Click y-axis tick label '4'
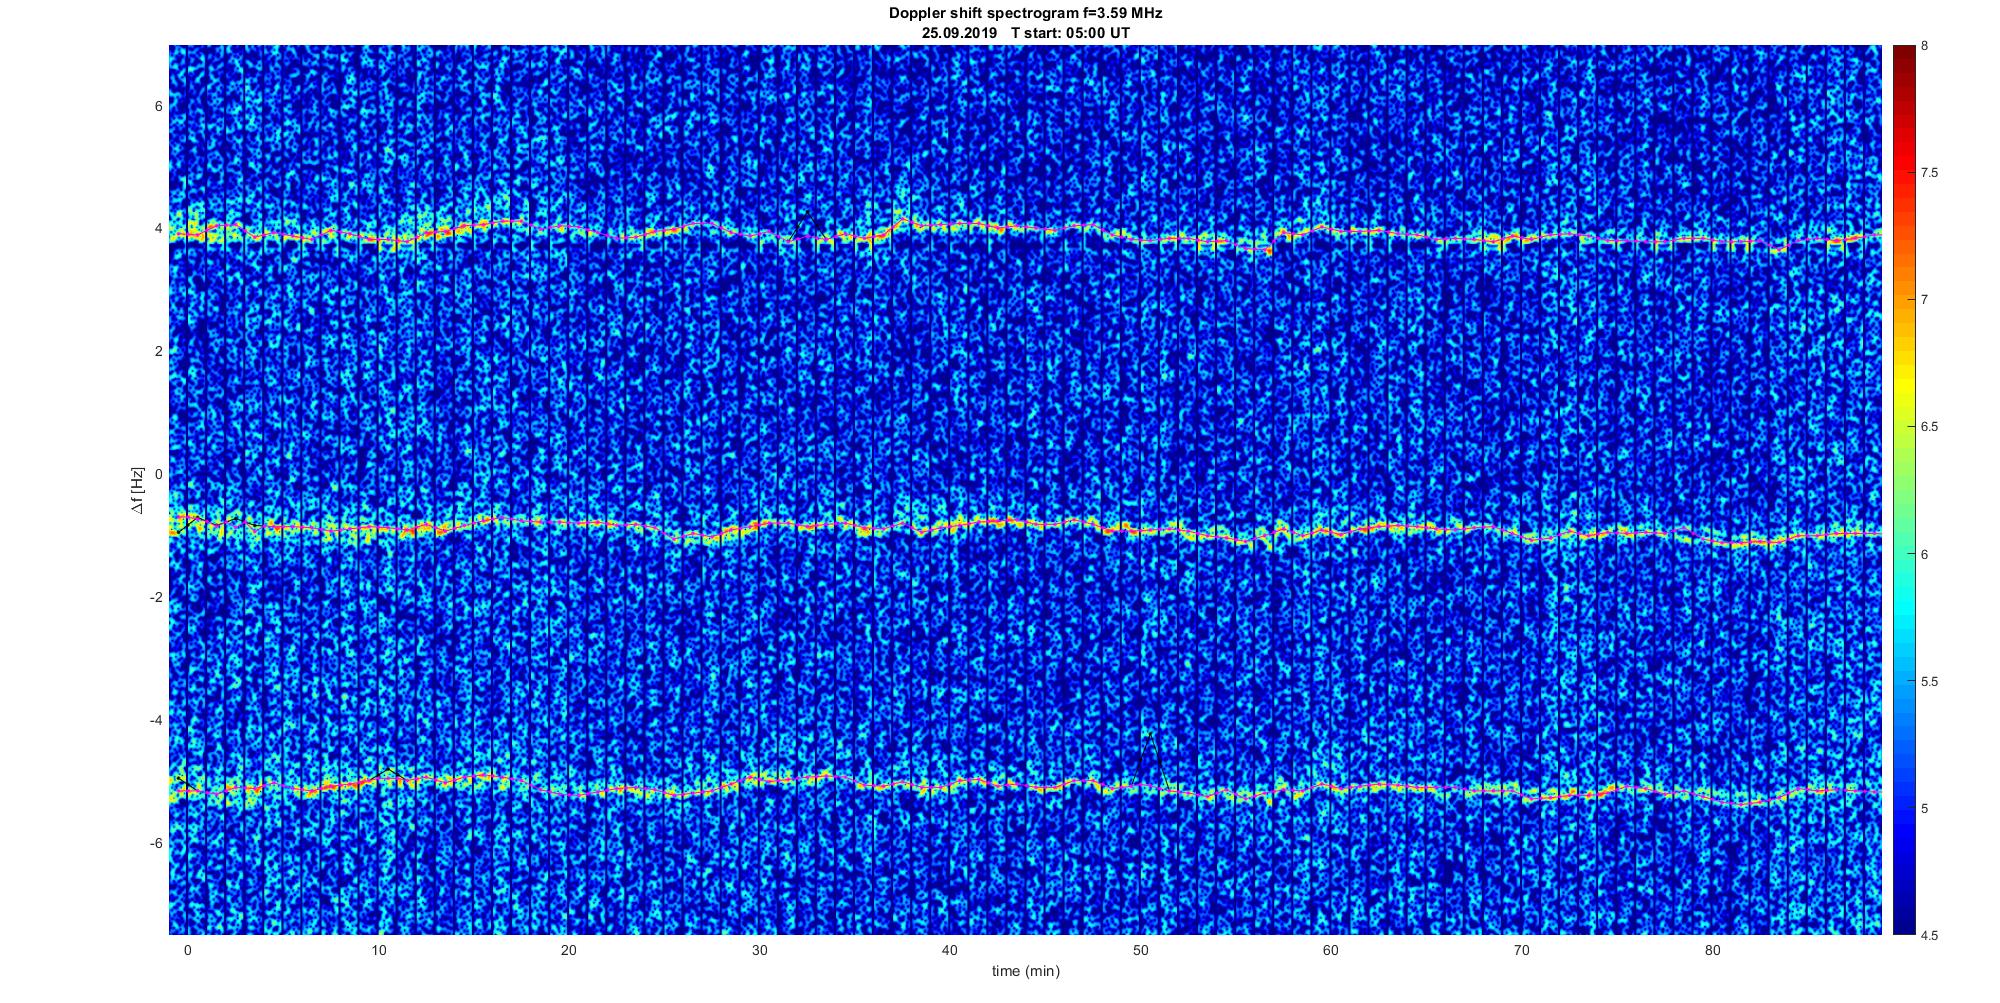 157,229
